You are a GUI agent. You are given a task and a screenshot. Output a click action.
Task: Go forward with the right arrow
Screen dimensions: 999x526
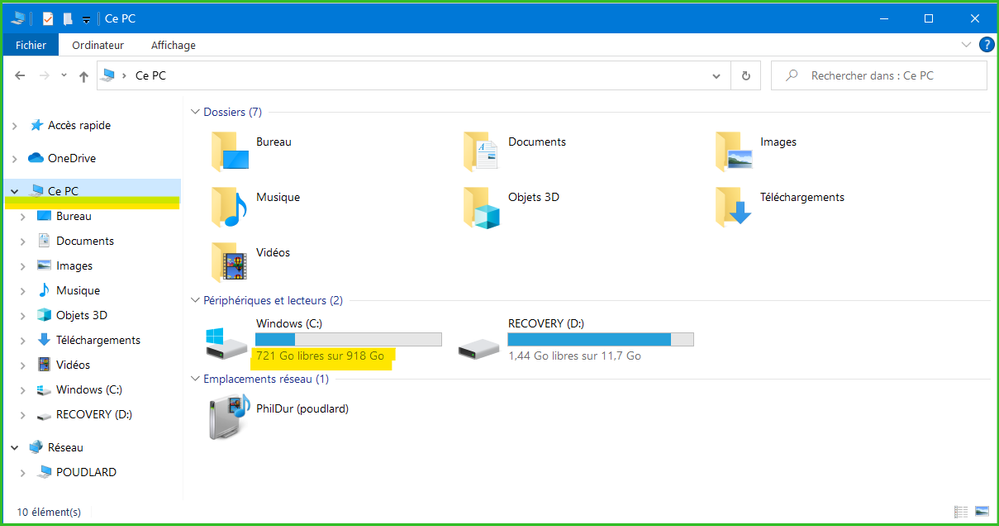[x=44, y=76]
